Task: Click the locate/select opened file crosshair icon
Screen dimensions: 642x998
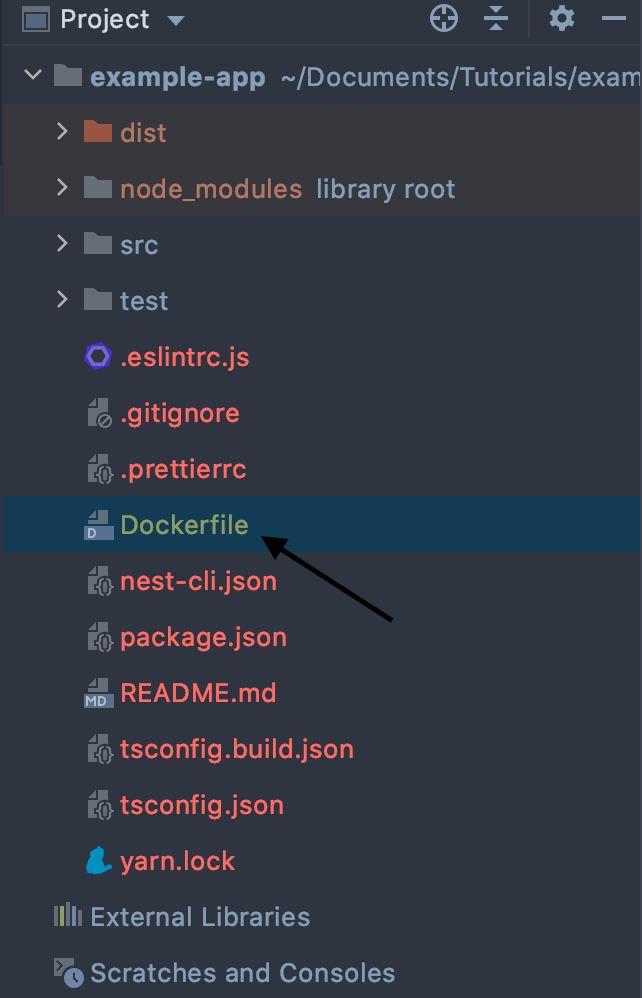Action: [443, 18]
